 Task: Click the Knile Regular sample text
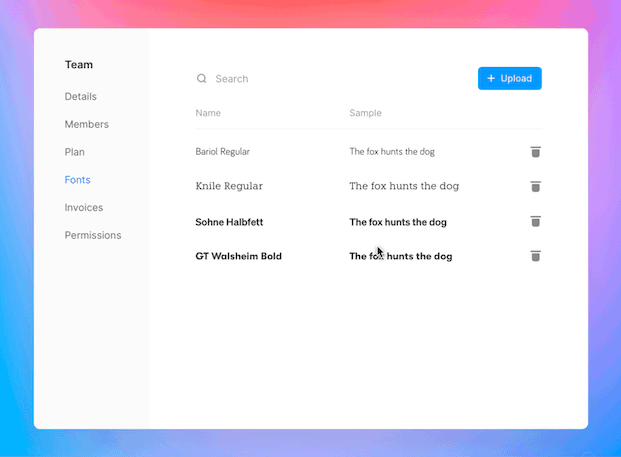click(404, 186)
